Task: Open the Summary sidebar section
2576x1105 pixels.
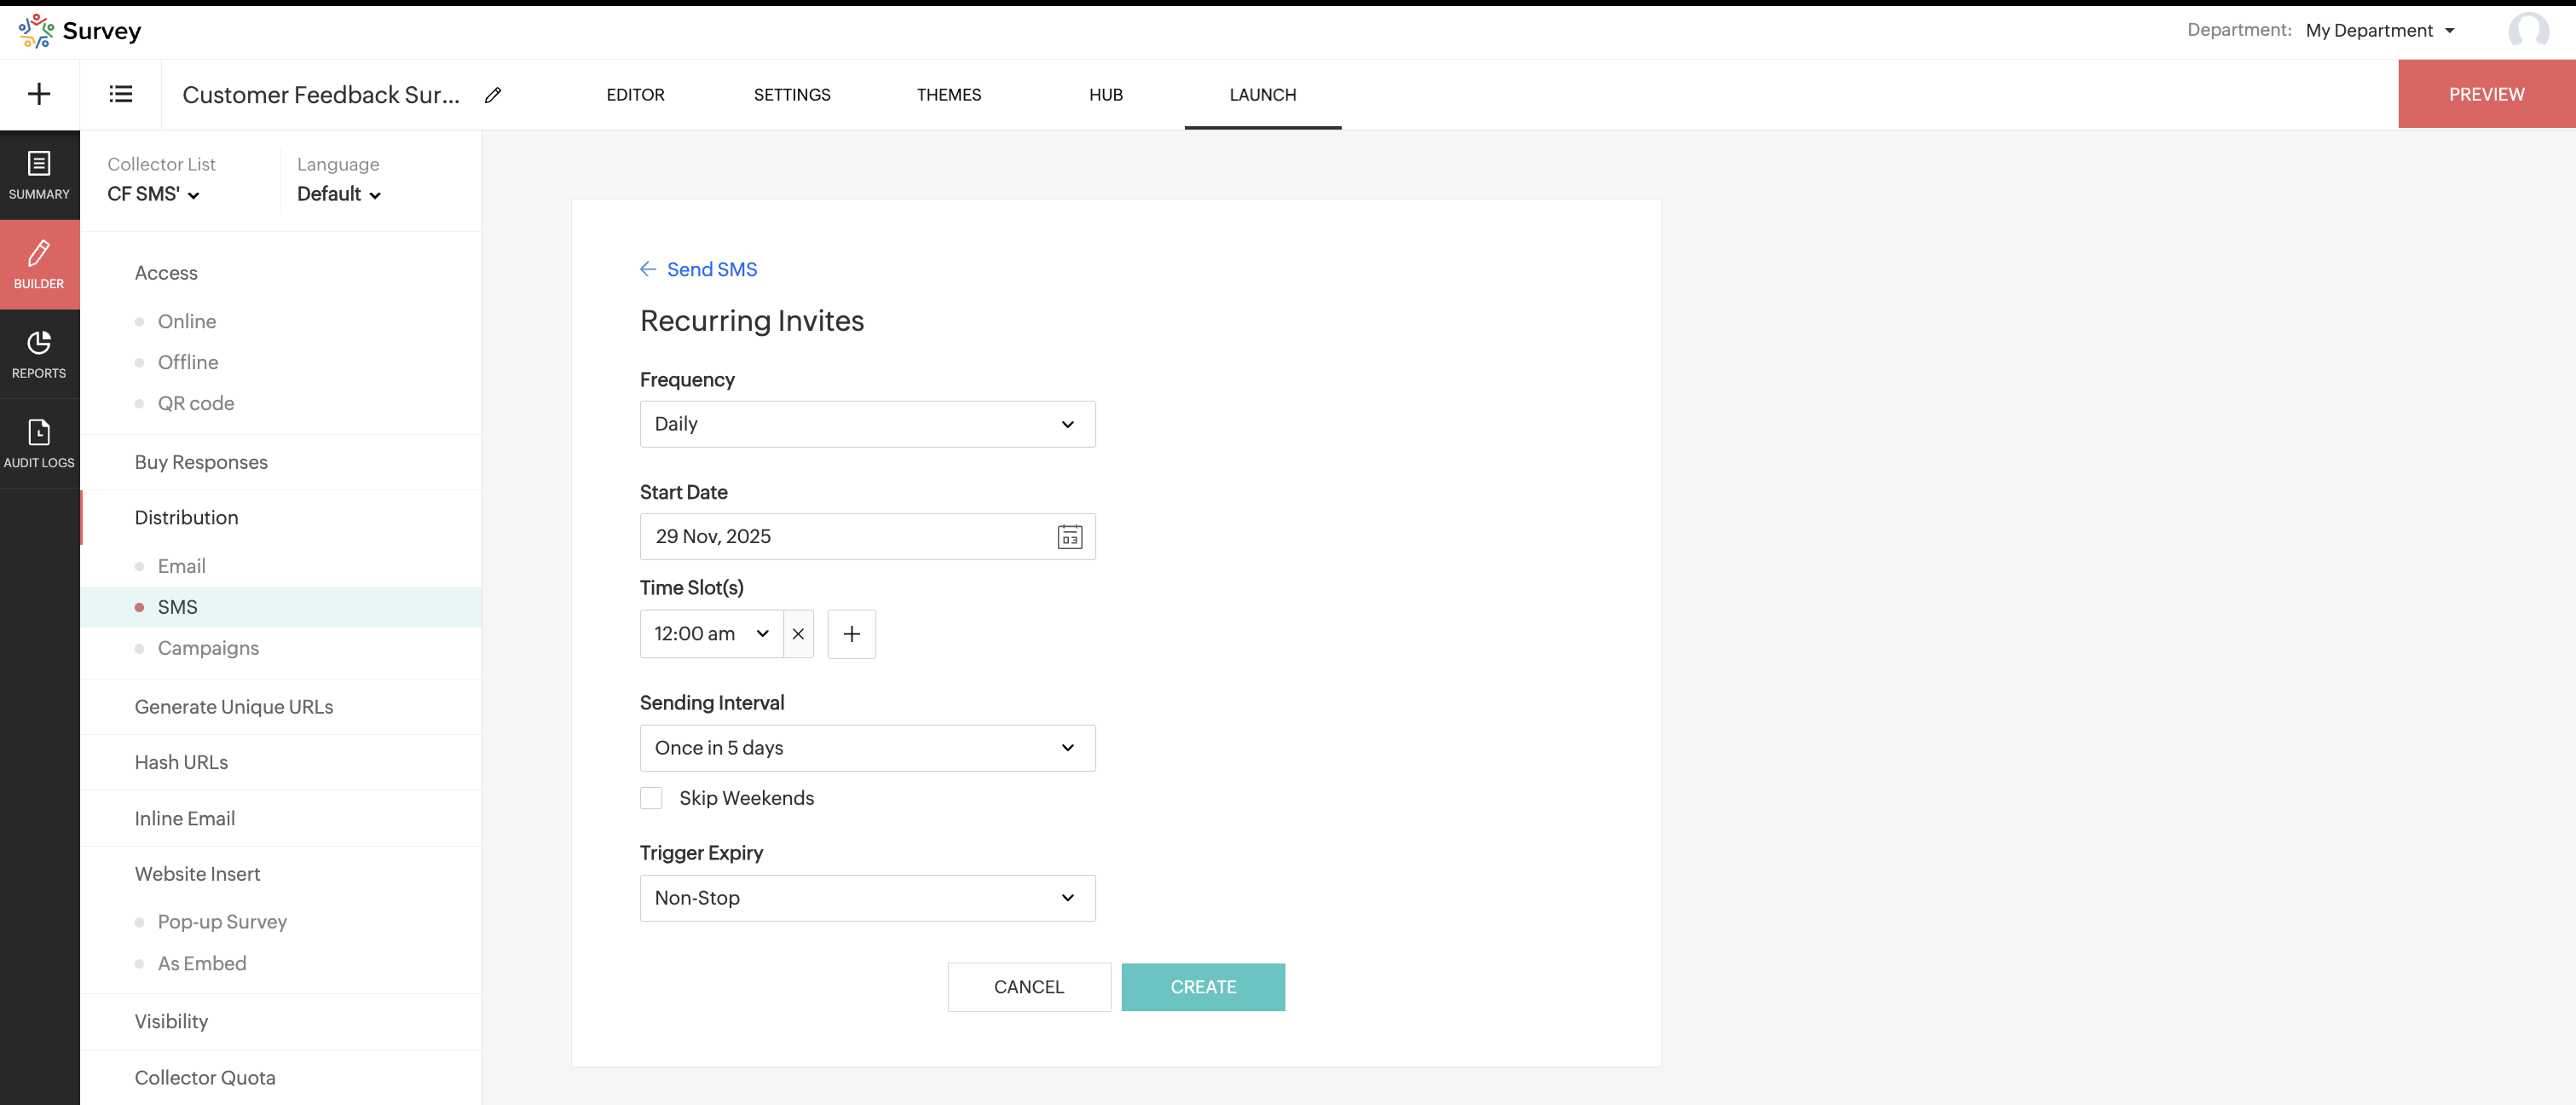Action: click(x=39, y=175)
